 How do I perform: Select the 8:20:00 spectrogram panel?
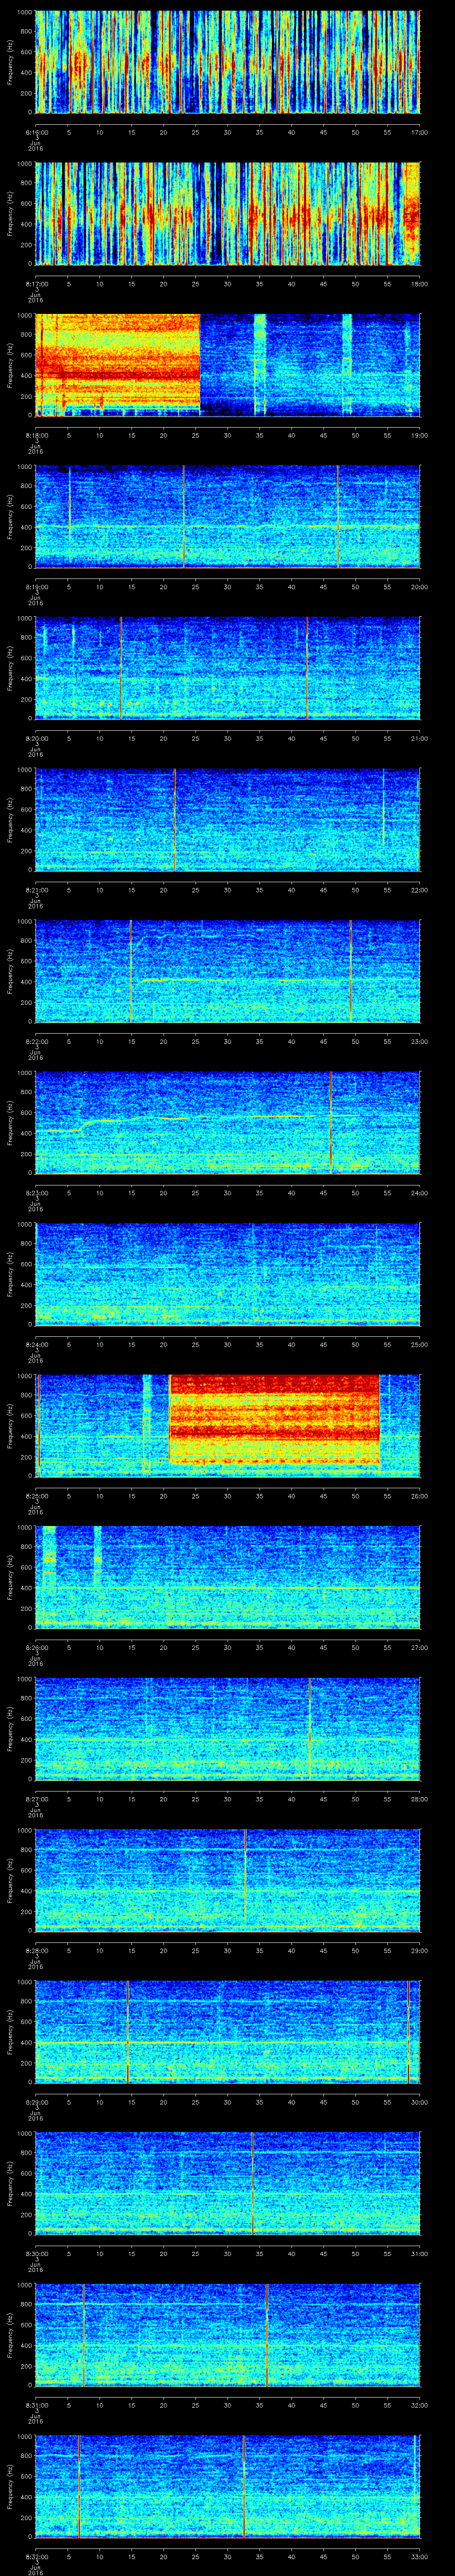point(228,668)
